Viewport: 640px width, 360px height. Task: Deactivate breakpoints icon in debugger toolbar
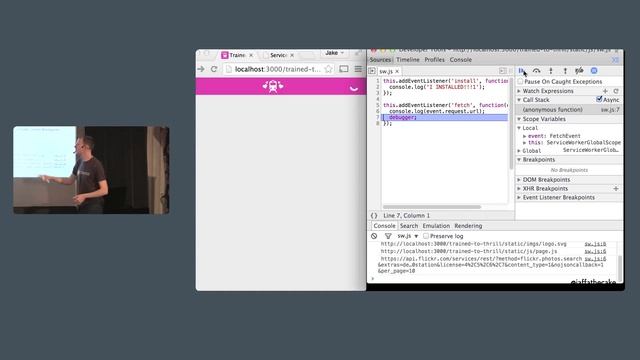(579, 71)
